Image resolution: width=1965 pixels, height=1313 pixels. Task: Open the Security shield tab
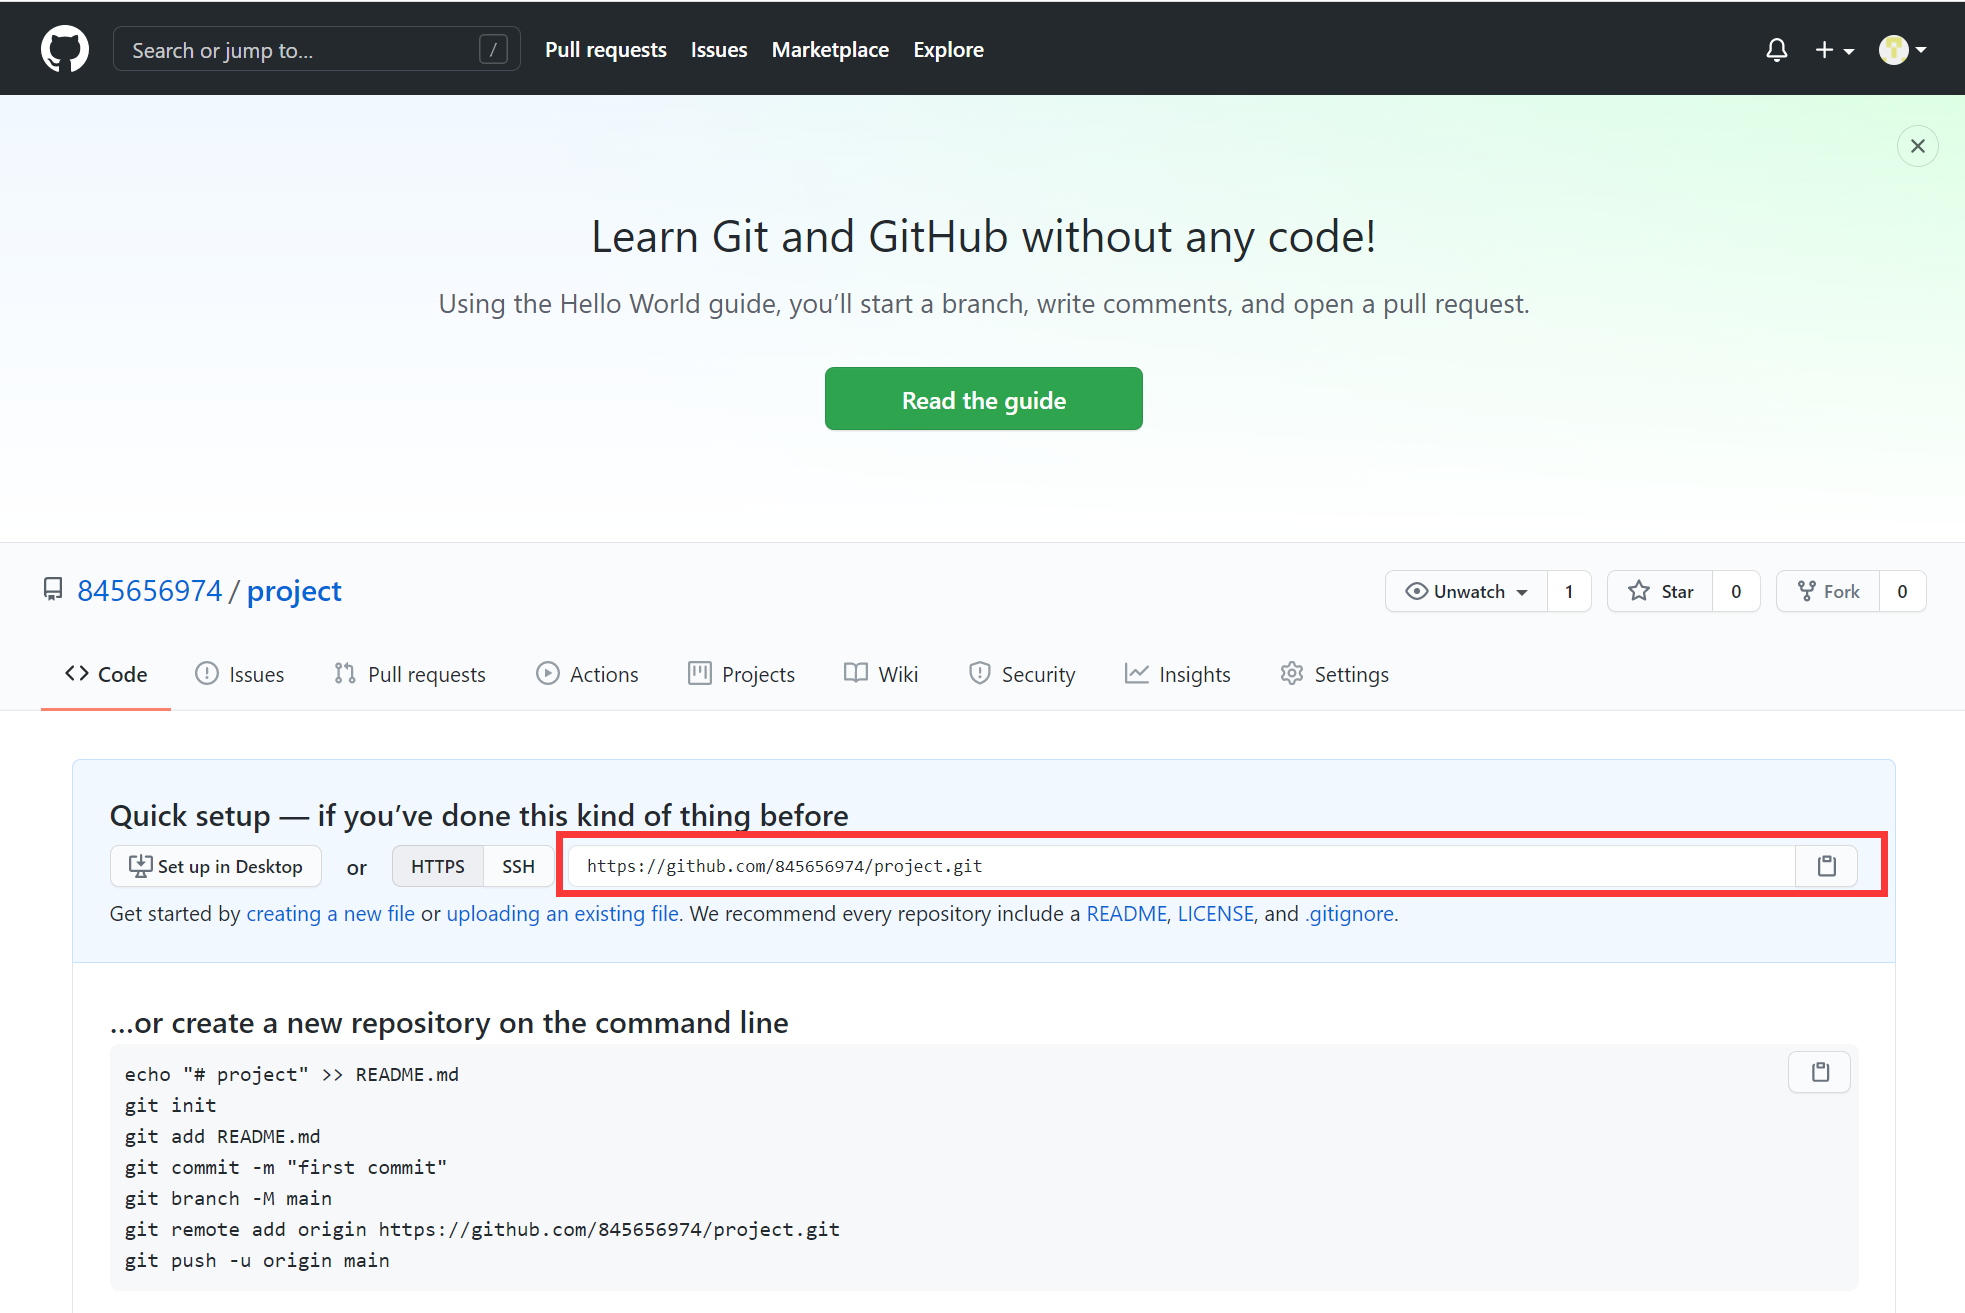1021,674
